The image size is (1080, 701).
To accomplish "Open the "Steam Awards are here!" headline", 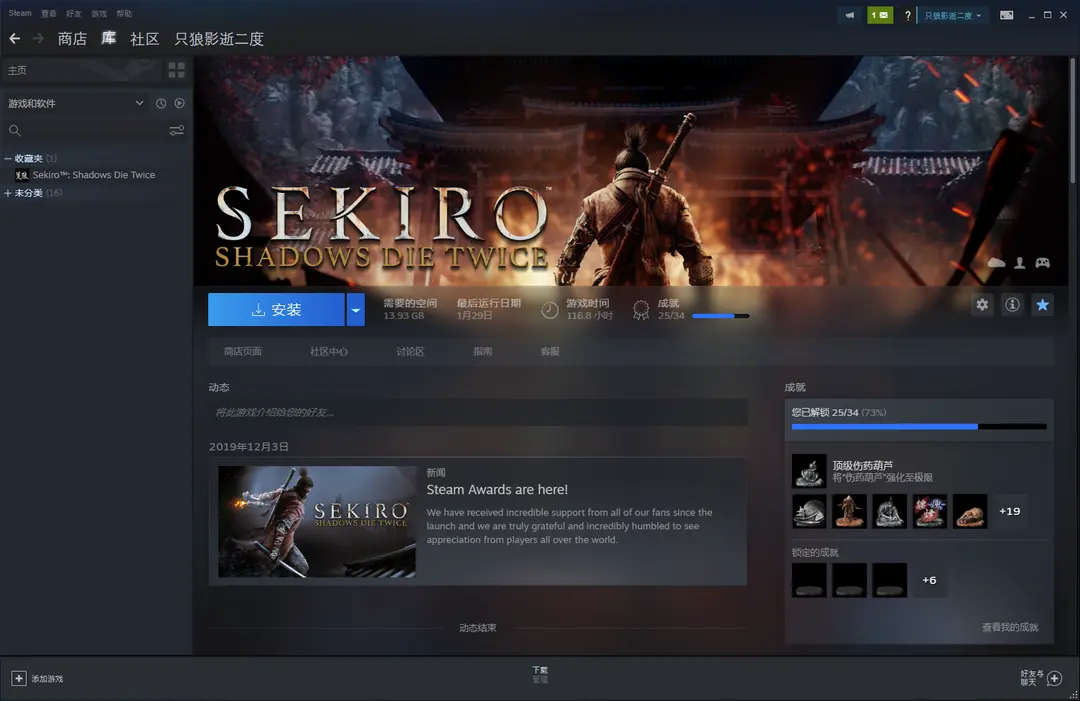I will [497, 490].
